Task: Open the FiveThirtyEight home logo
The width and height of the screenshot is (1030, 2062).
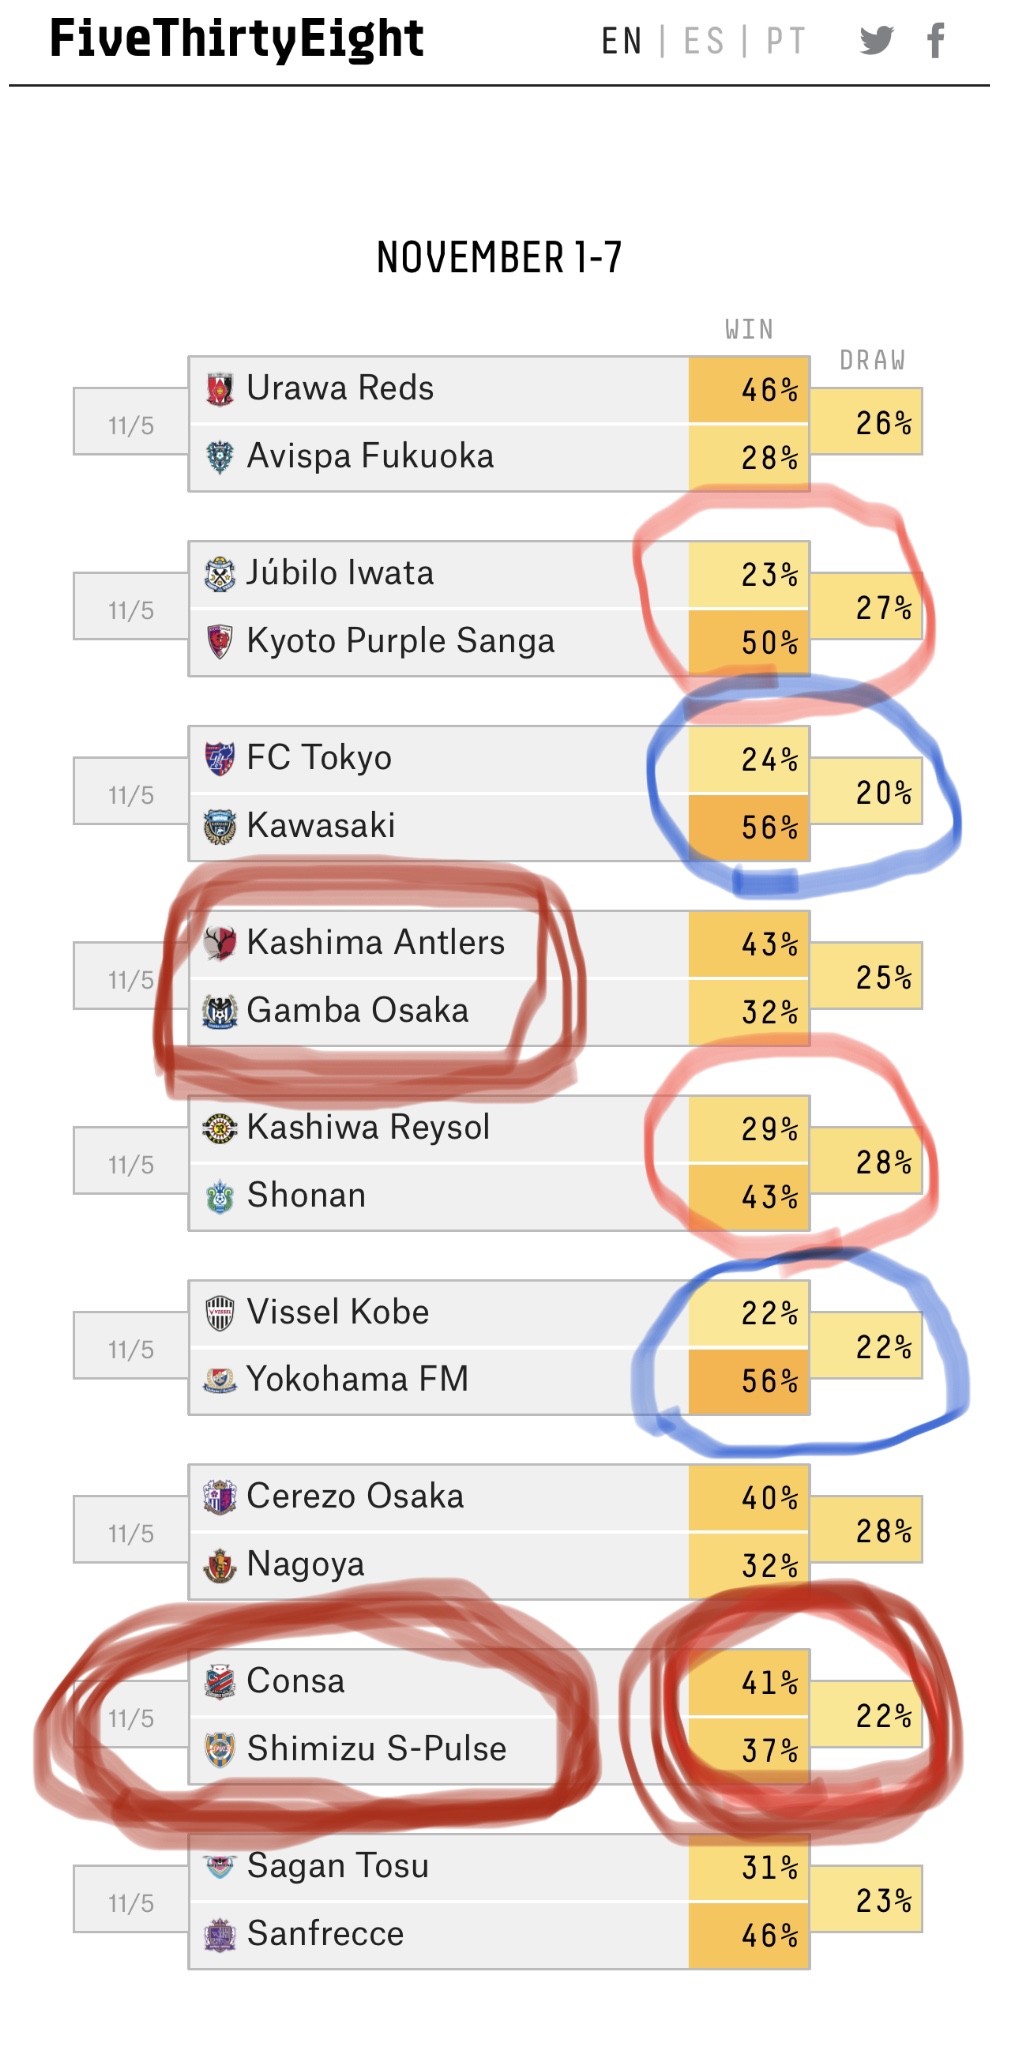Action: coord(237,39)
